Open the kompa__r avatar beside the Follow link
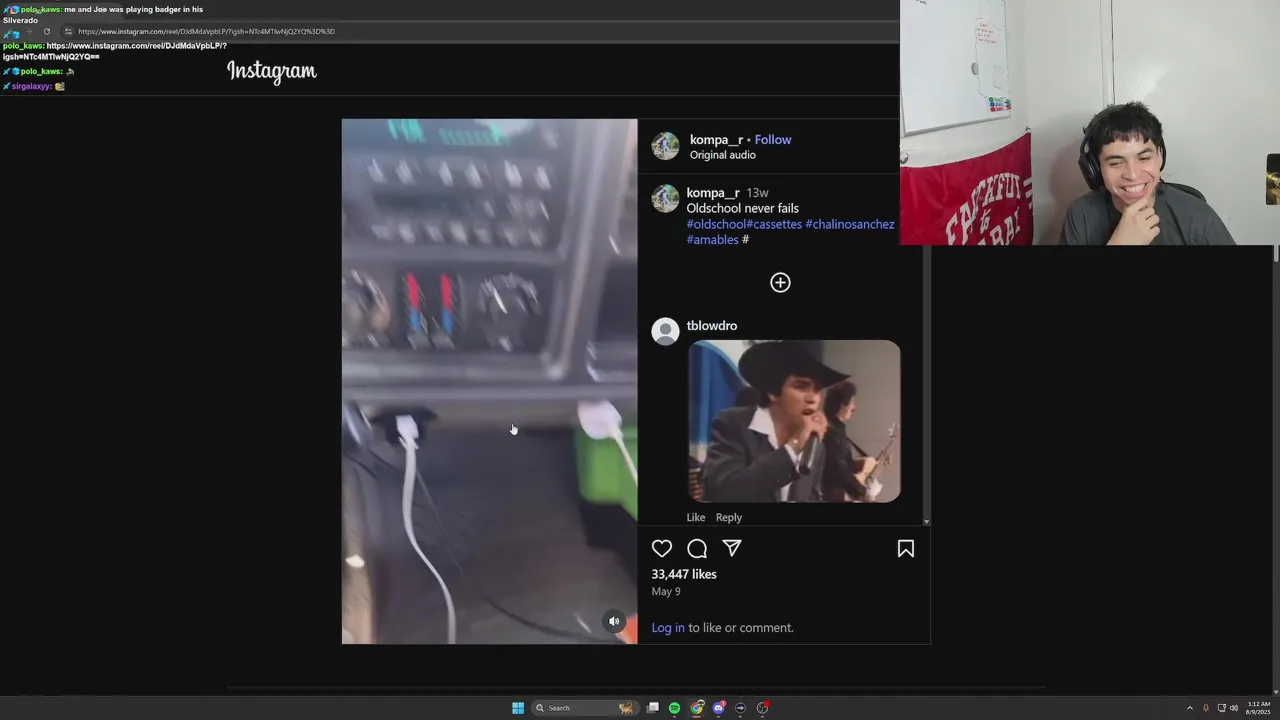The height and width of the screenshot is (720, 1280). tap(665, 146)
